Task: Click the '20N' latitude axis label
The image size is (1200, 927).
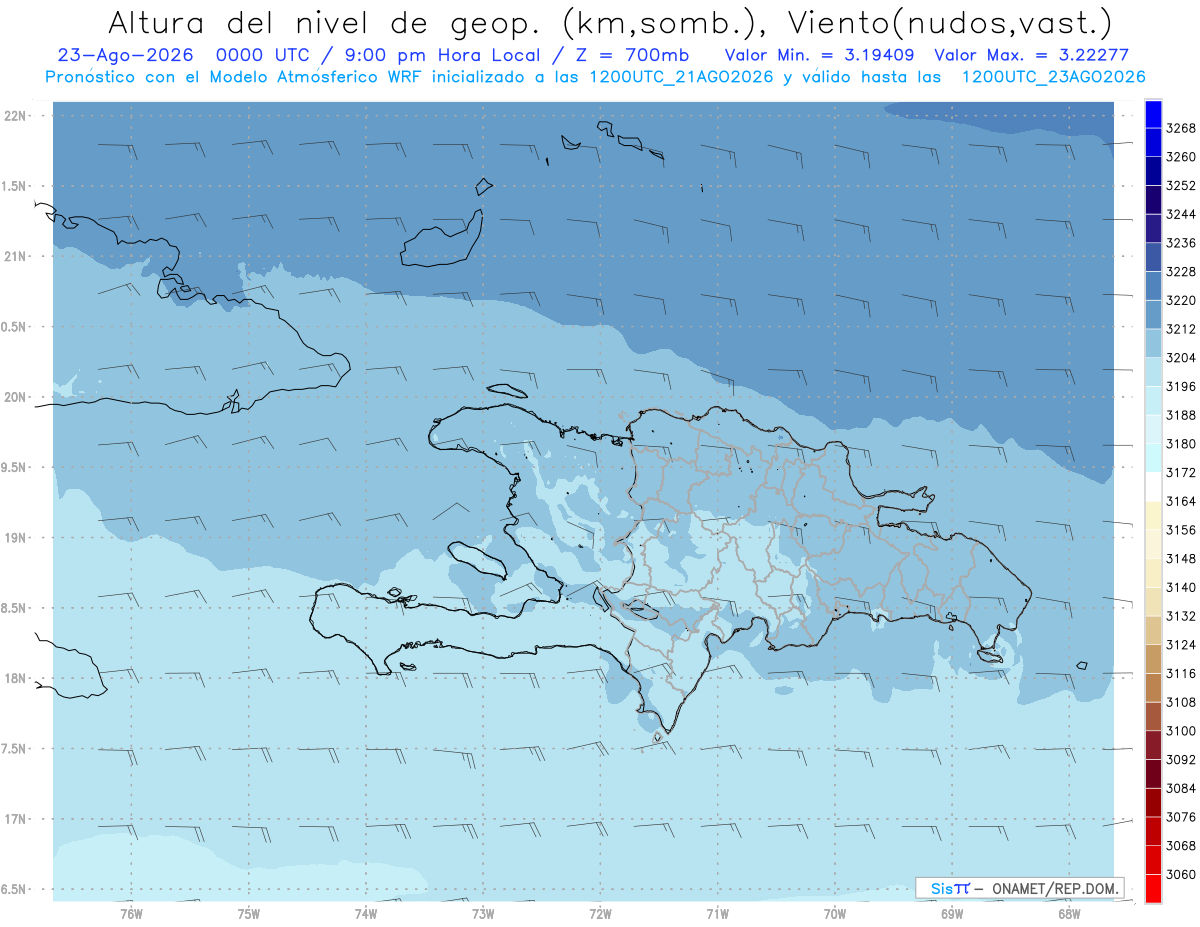Action: 15,397
